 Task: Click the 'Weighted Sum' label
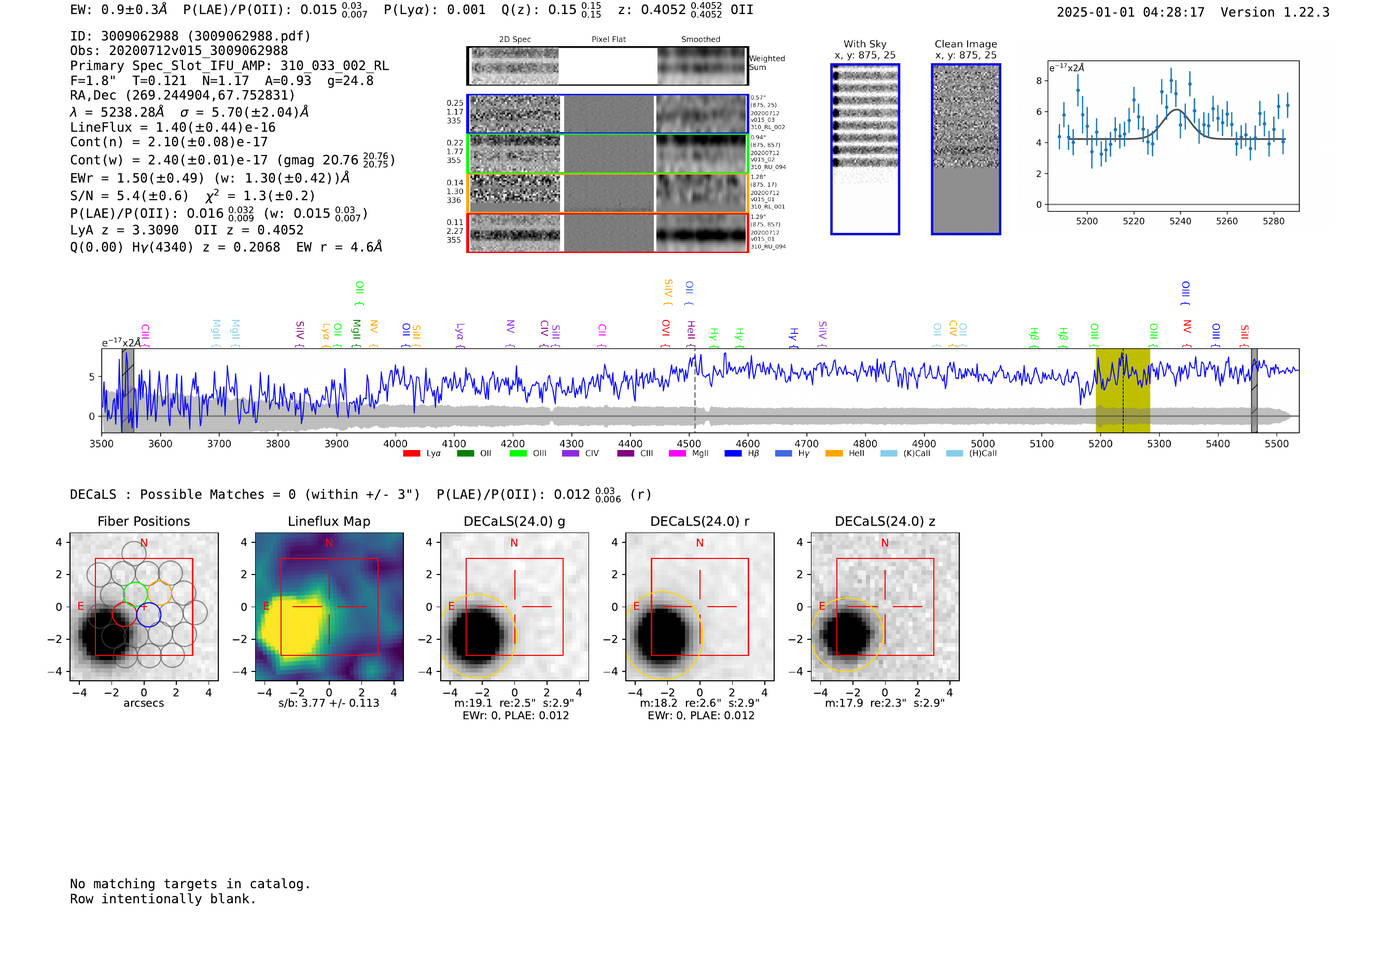pos(767,63)
